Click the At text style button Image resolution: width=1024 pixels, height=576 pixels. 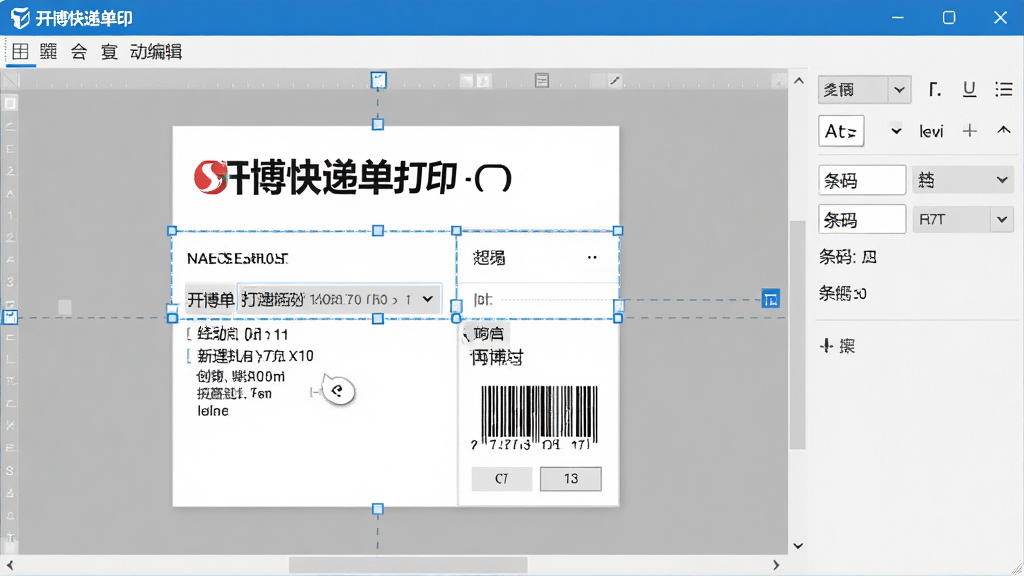(841, 131)
